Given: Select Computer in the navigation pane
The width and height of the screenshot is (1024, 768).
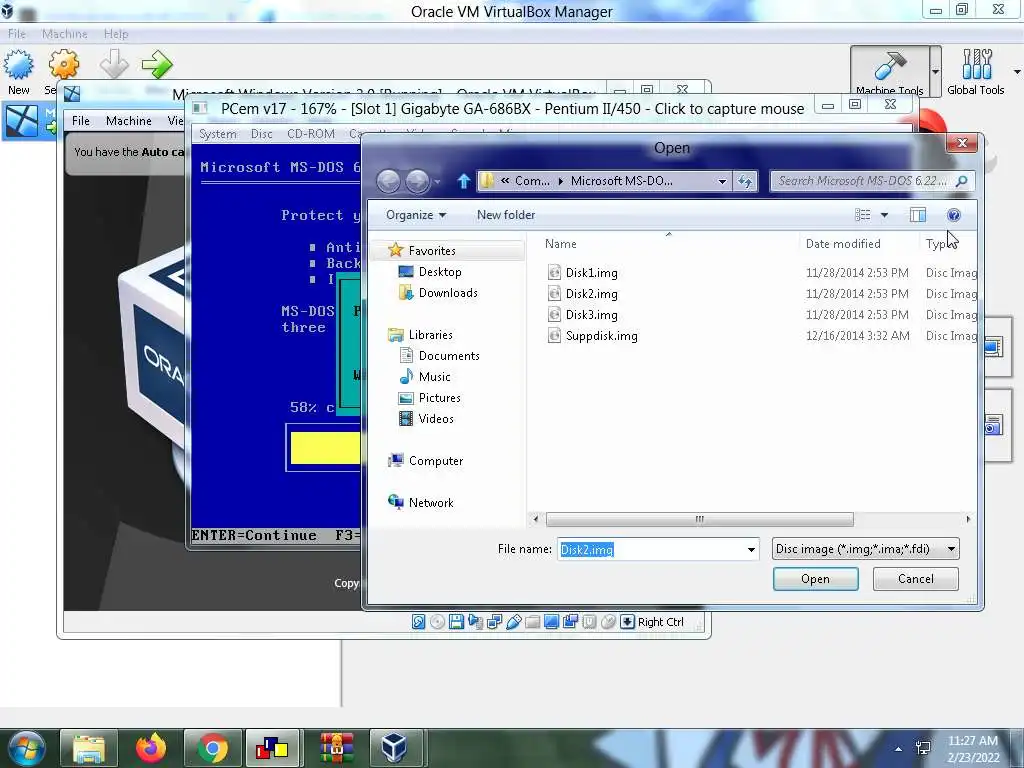Looking at the screenshot, I should (436, 460).
